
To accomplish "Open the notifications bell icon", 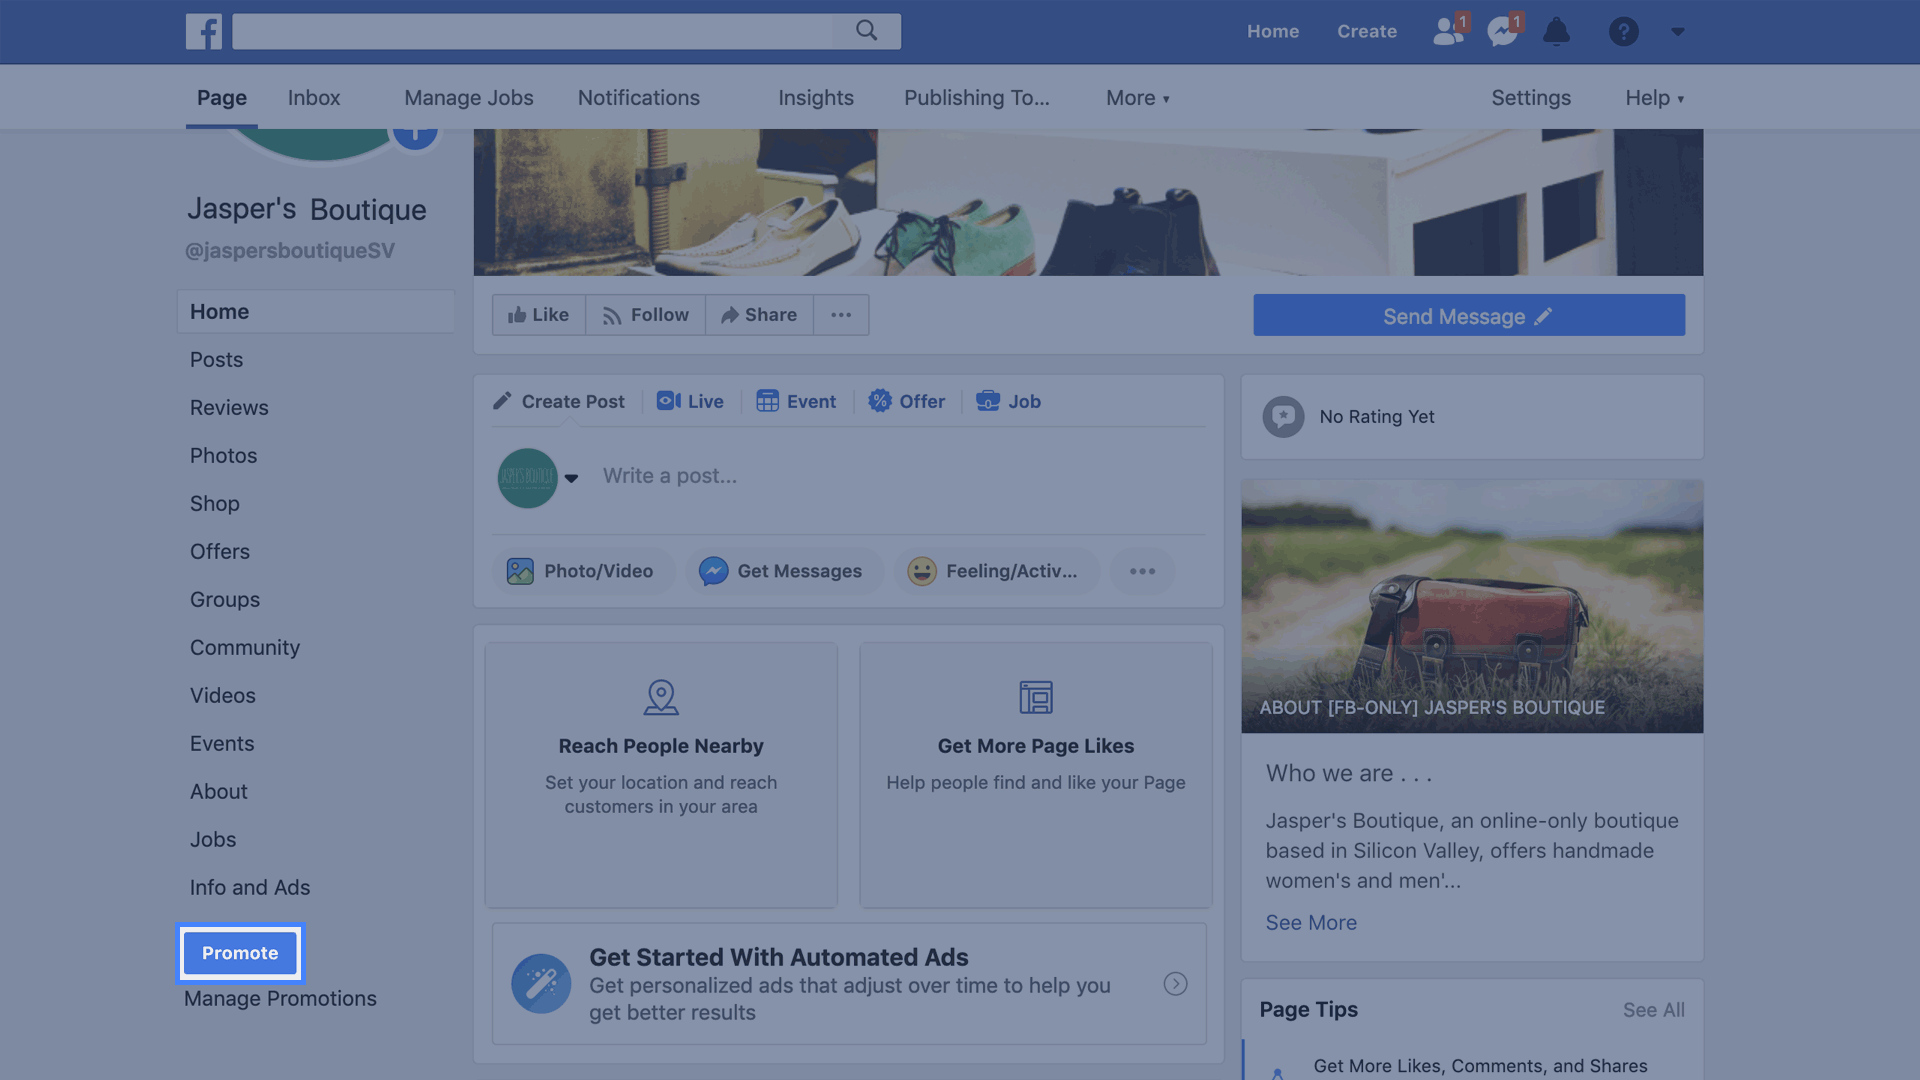I will point(1556,31).
